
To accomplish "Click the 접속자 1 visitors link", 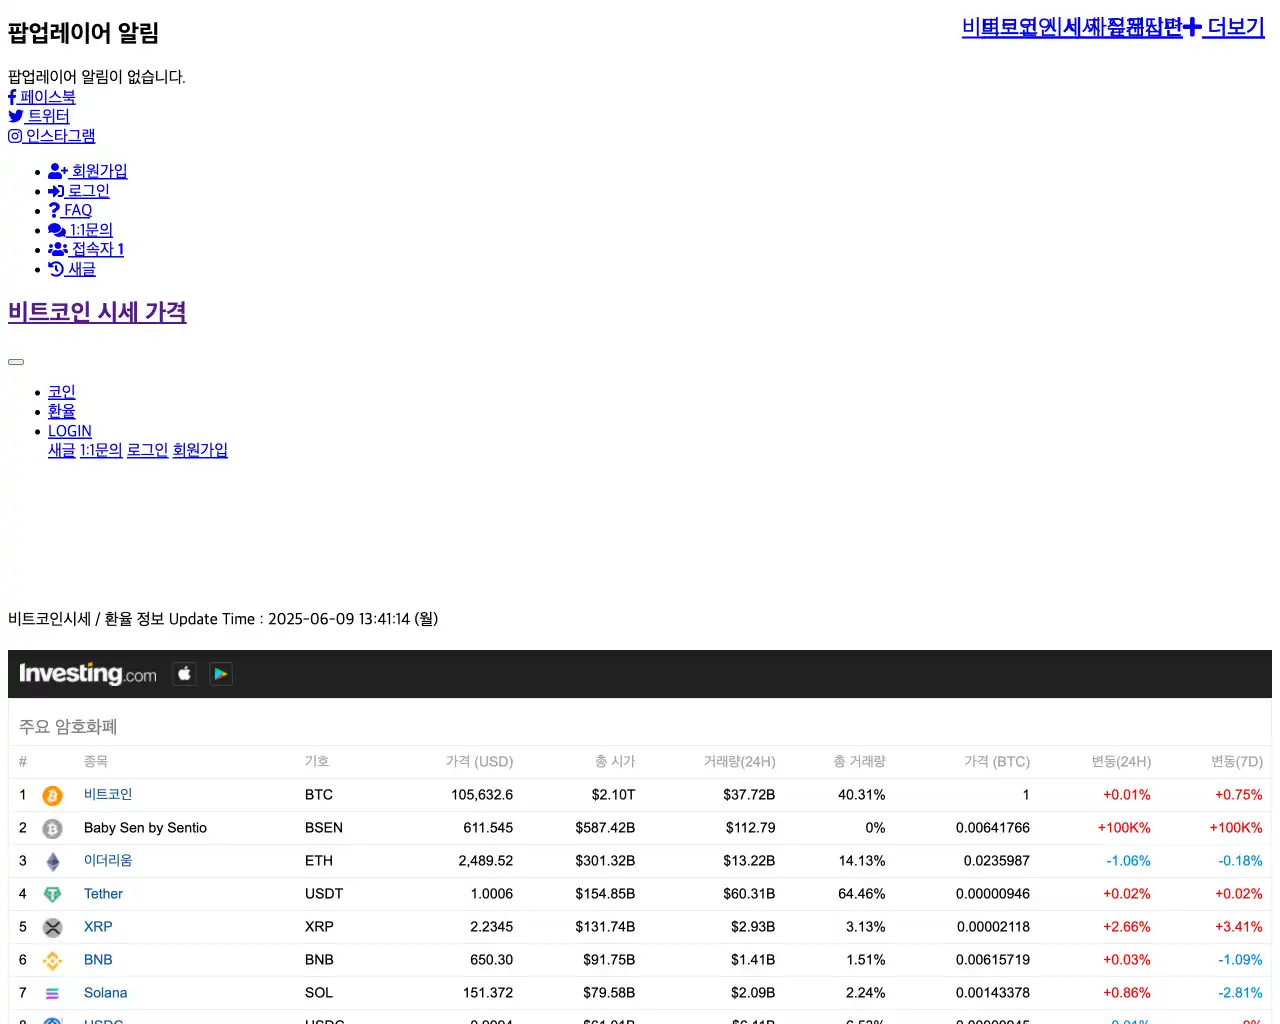I will point(86,249).
